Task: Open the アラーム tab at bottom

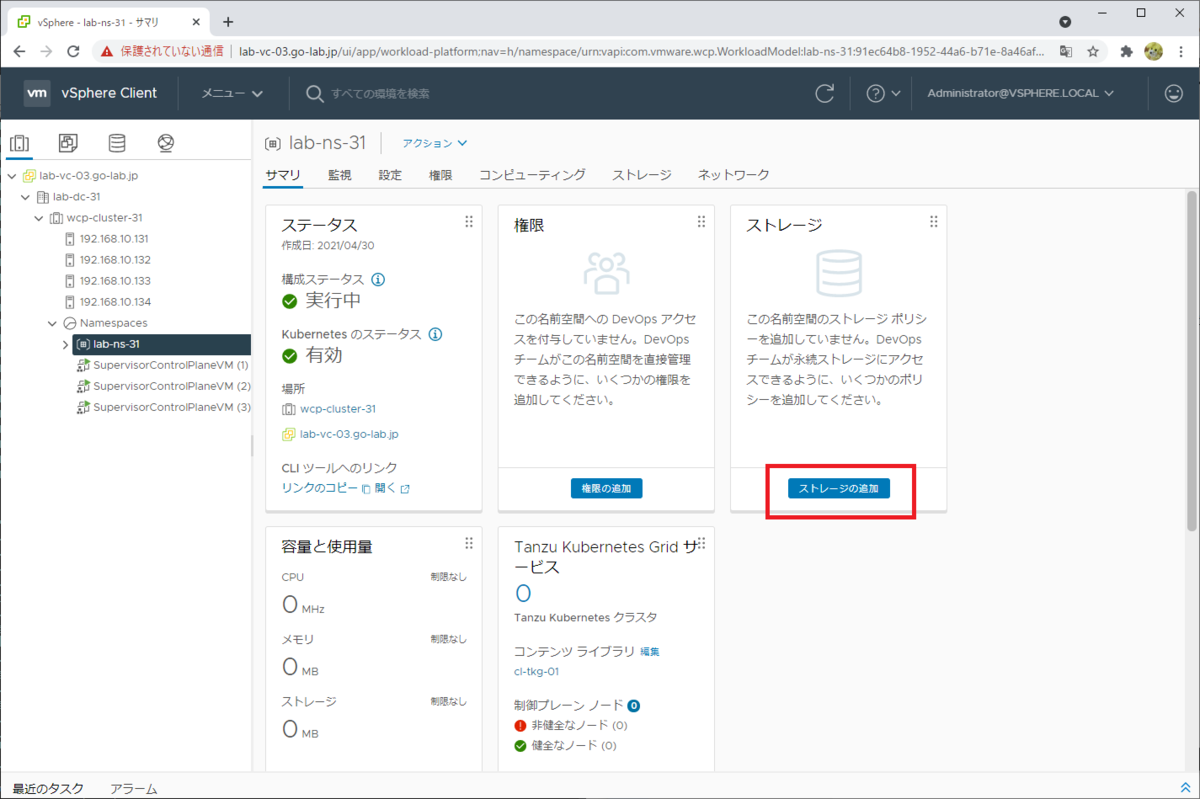Action: 133,788
